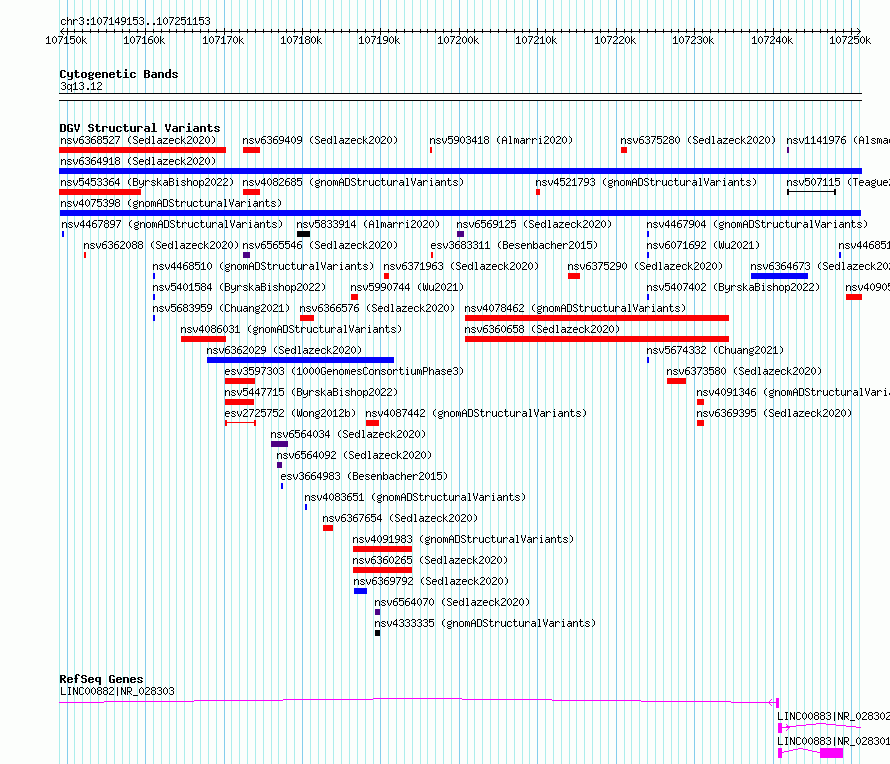890x764 pixels.
Task: Open nsv5453364 (ByrskaBishop2022) variant
Action: pyautogui.click(x=147, y=182)
